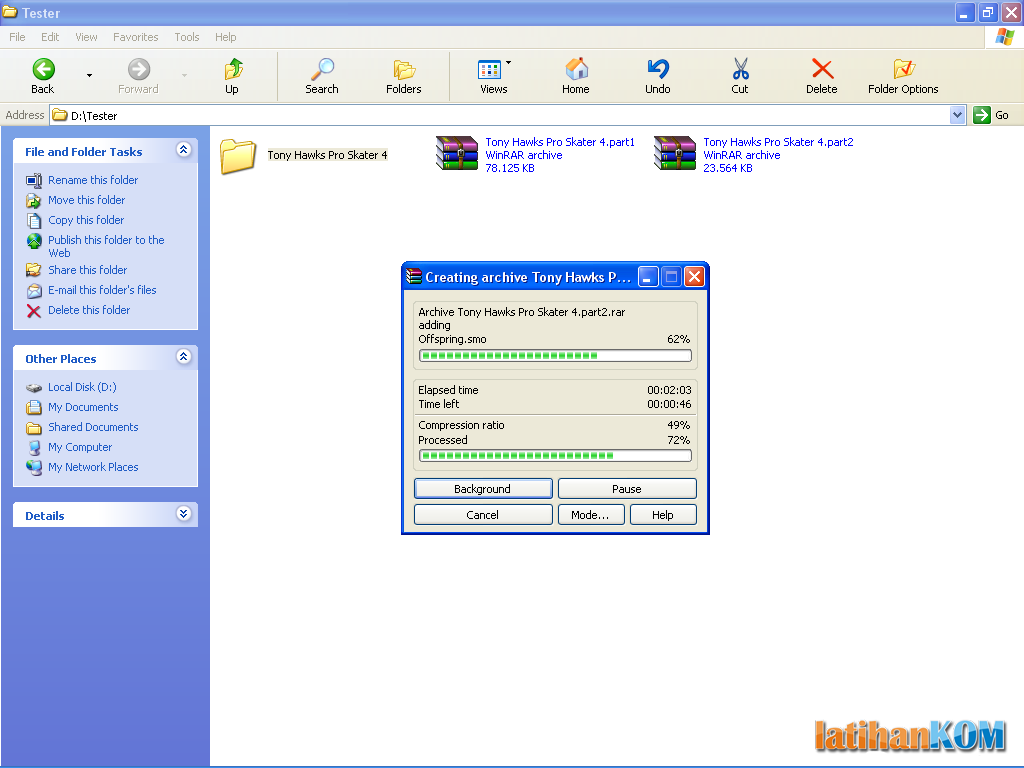Click the Tester window title folder icon
The height and width of the screenshot is (768, 1024).
10,12
